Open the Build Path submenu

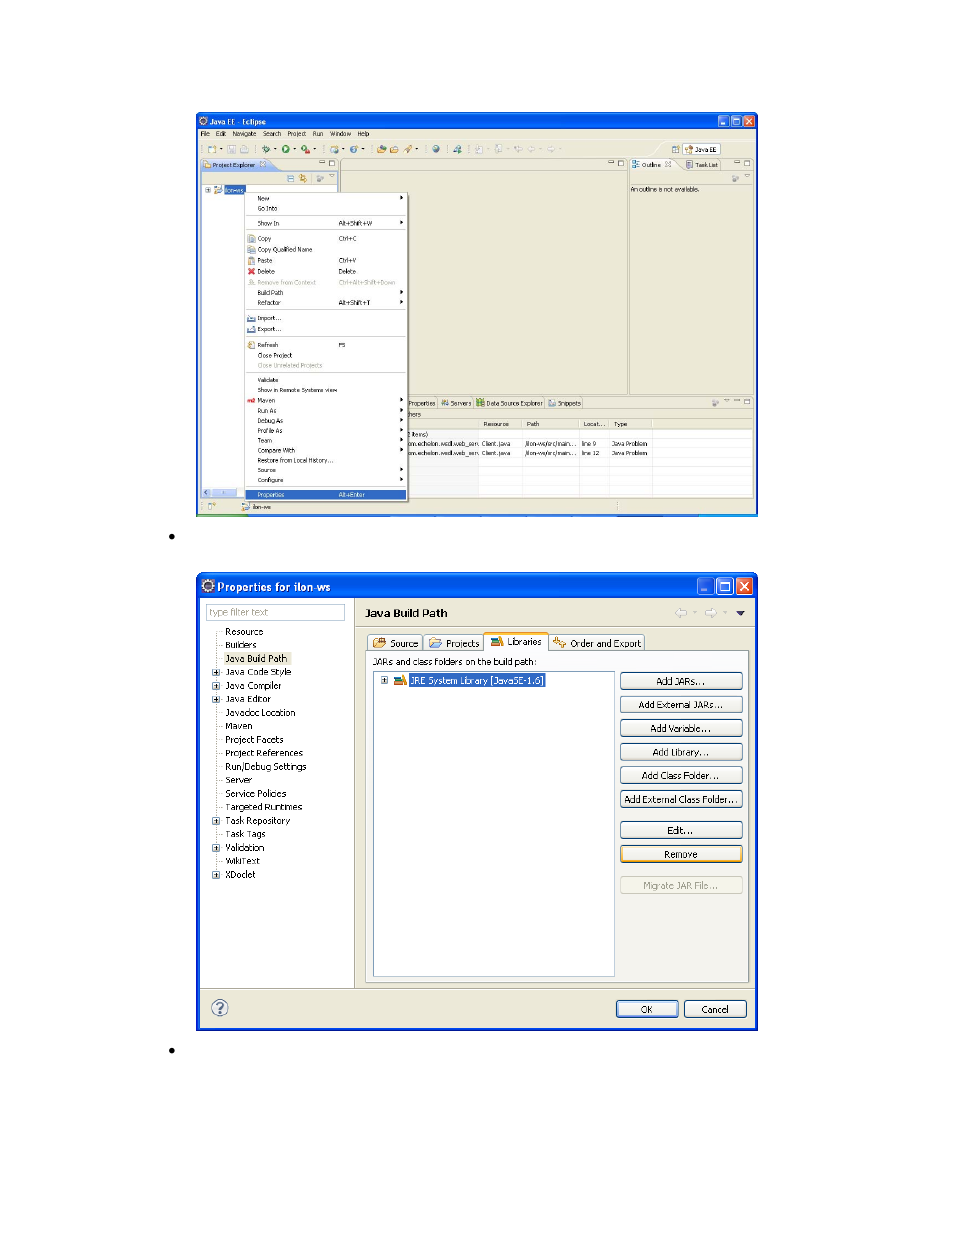click(326, 293)
